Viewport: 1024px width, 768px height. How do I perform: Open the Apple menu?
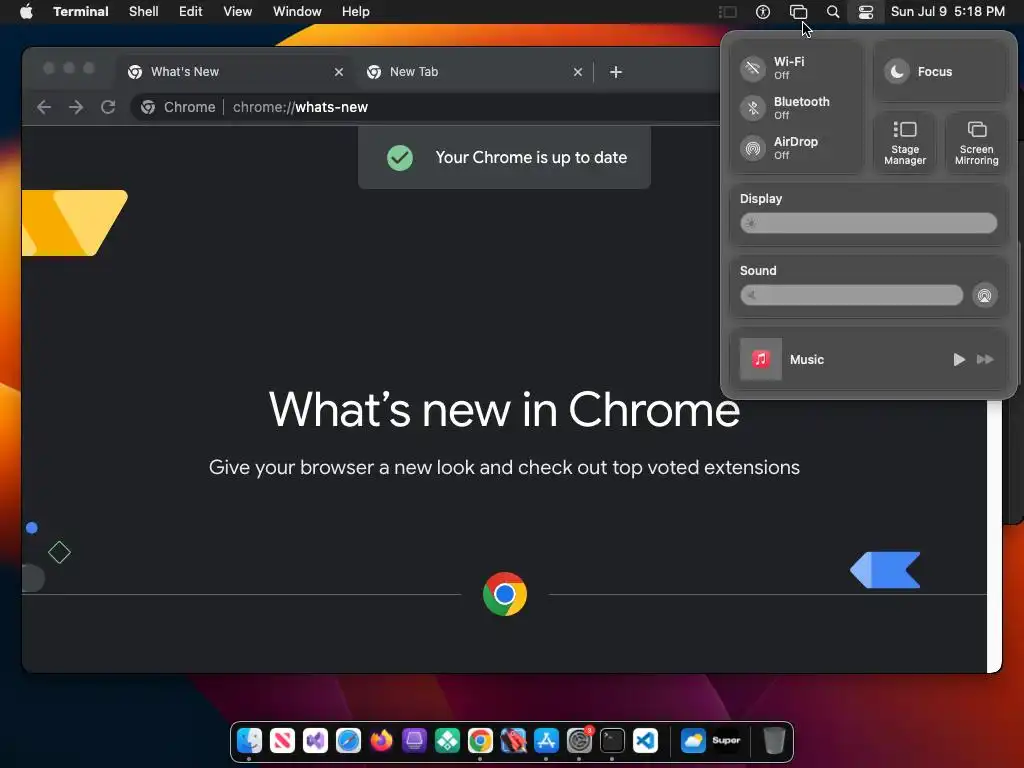(26, 12)
